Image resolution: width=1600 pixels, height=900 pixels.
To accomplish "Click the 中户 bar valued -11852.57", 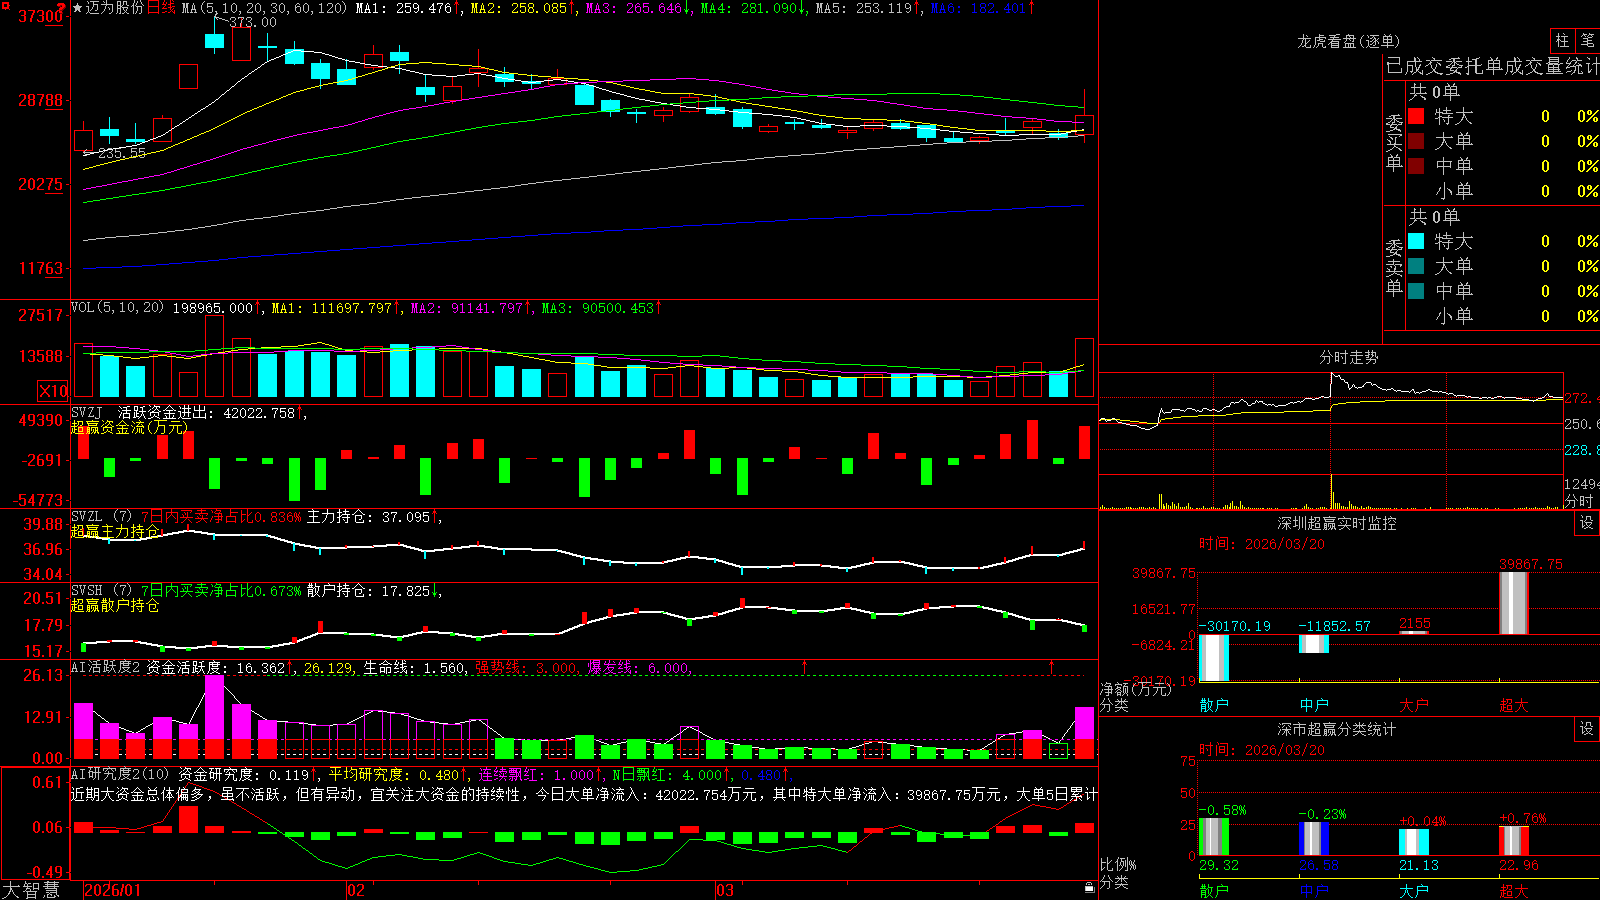I will (1314, 644).
